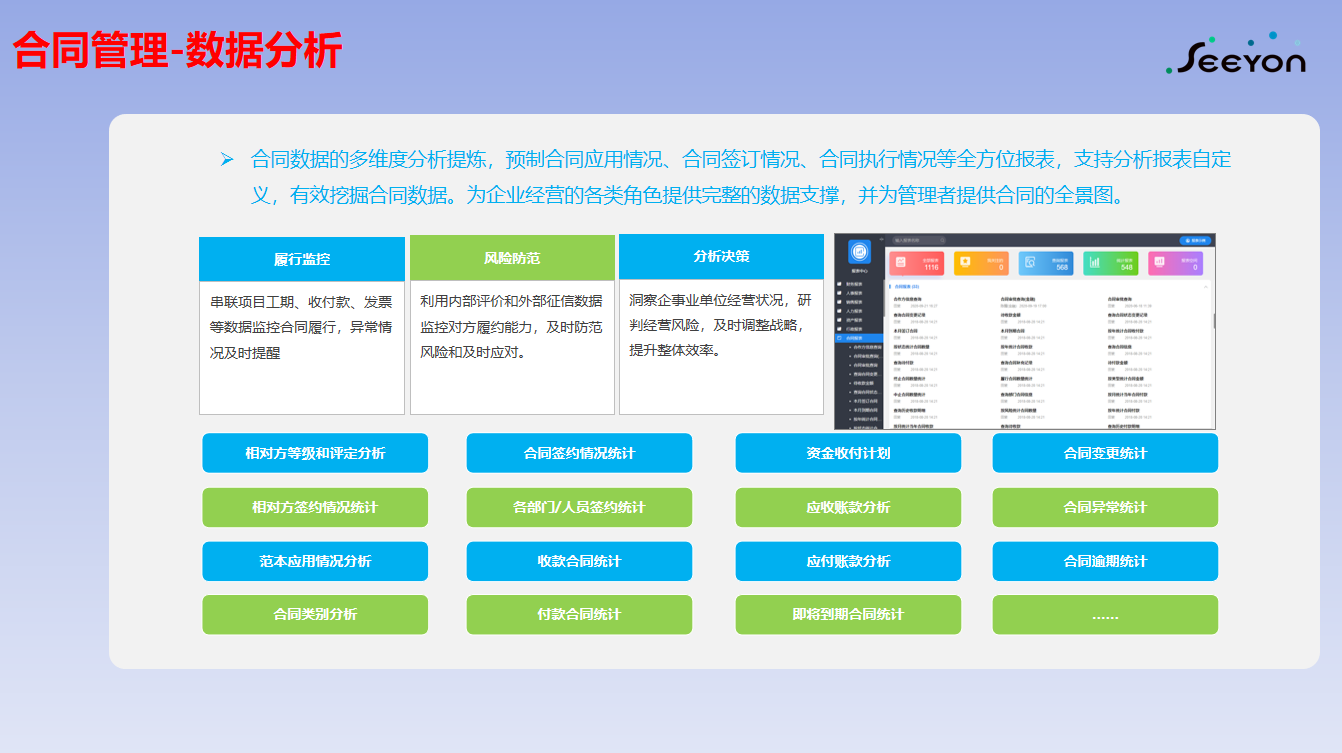Open the blue 报表中心 logo icon in sidebar
The height and width of the screenshot is (753, 1342).
[x=859, y=252]
